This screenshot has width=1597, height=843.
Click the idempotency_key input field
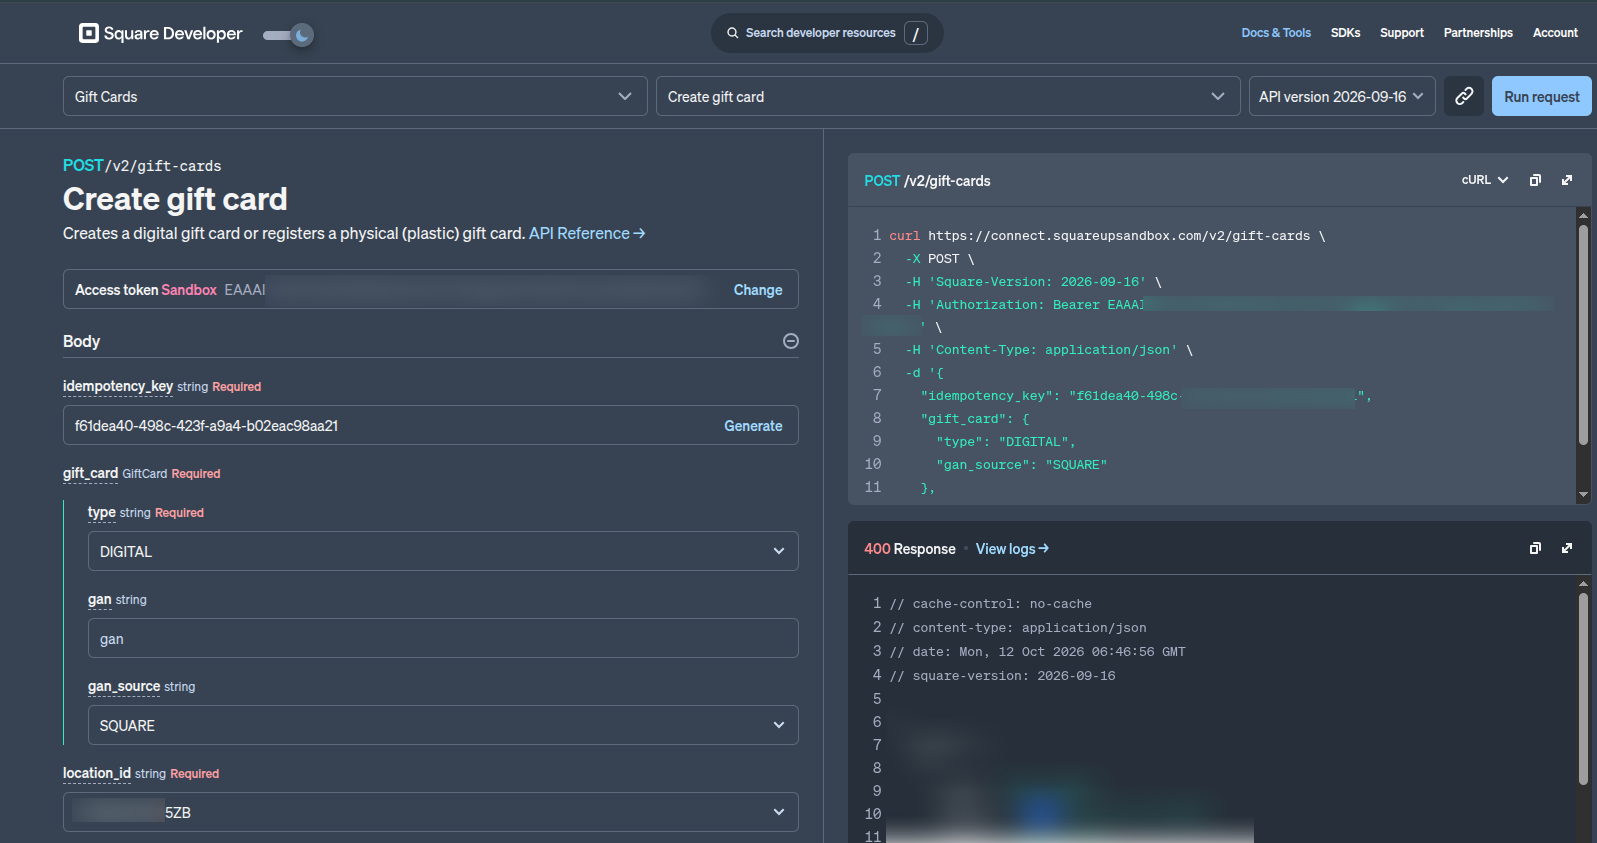coord(431,425)
